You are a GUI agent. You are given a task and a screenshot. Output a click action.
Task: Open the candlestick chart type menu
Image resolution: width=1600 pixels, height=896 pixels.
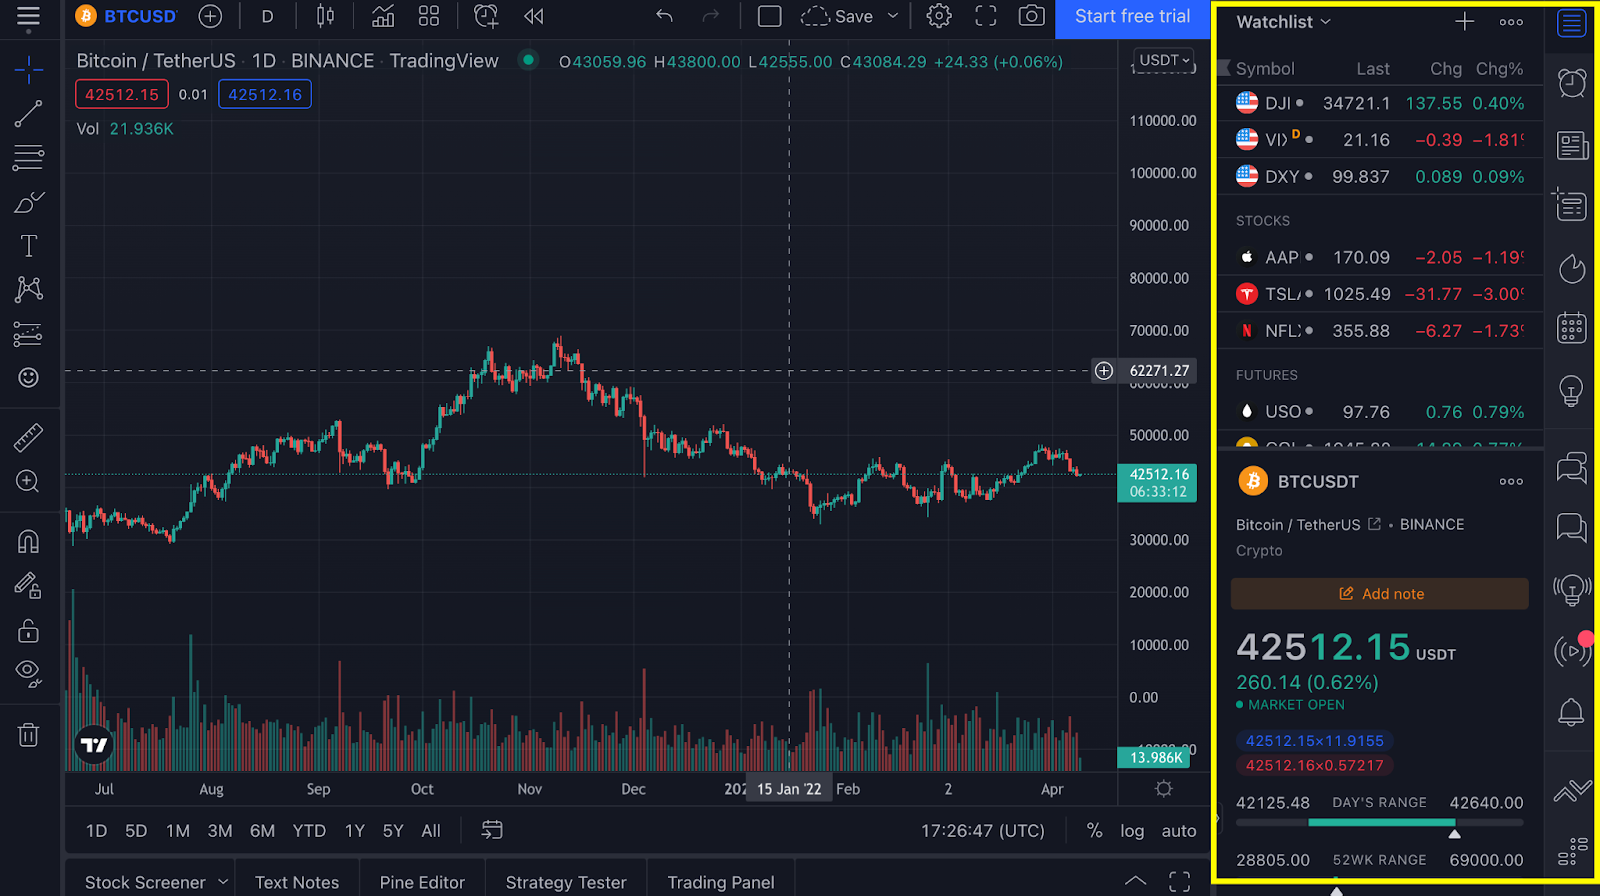pyautogui.click(x=325, y=16)
